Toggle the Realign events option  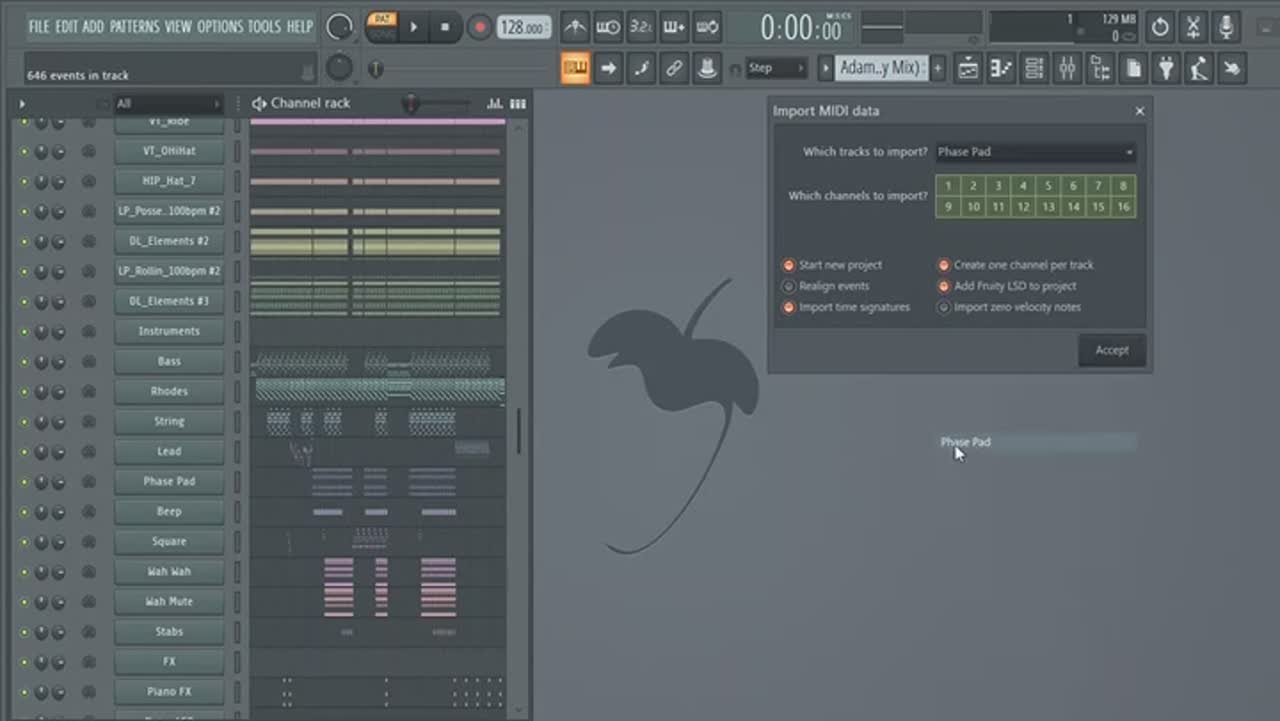tap(789, 286)
